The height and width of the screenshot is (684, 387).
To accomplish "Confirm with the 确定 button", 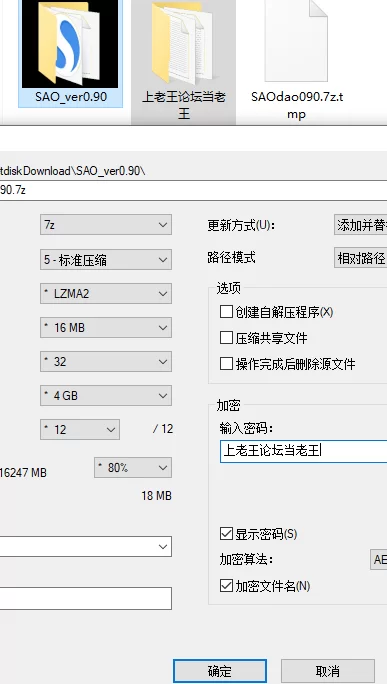I will (219, 671).
